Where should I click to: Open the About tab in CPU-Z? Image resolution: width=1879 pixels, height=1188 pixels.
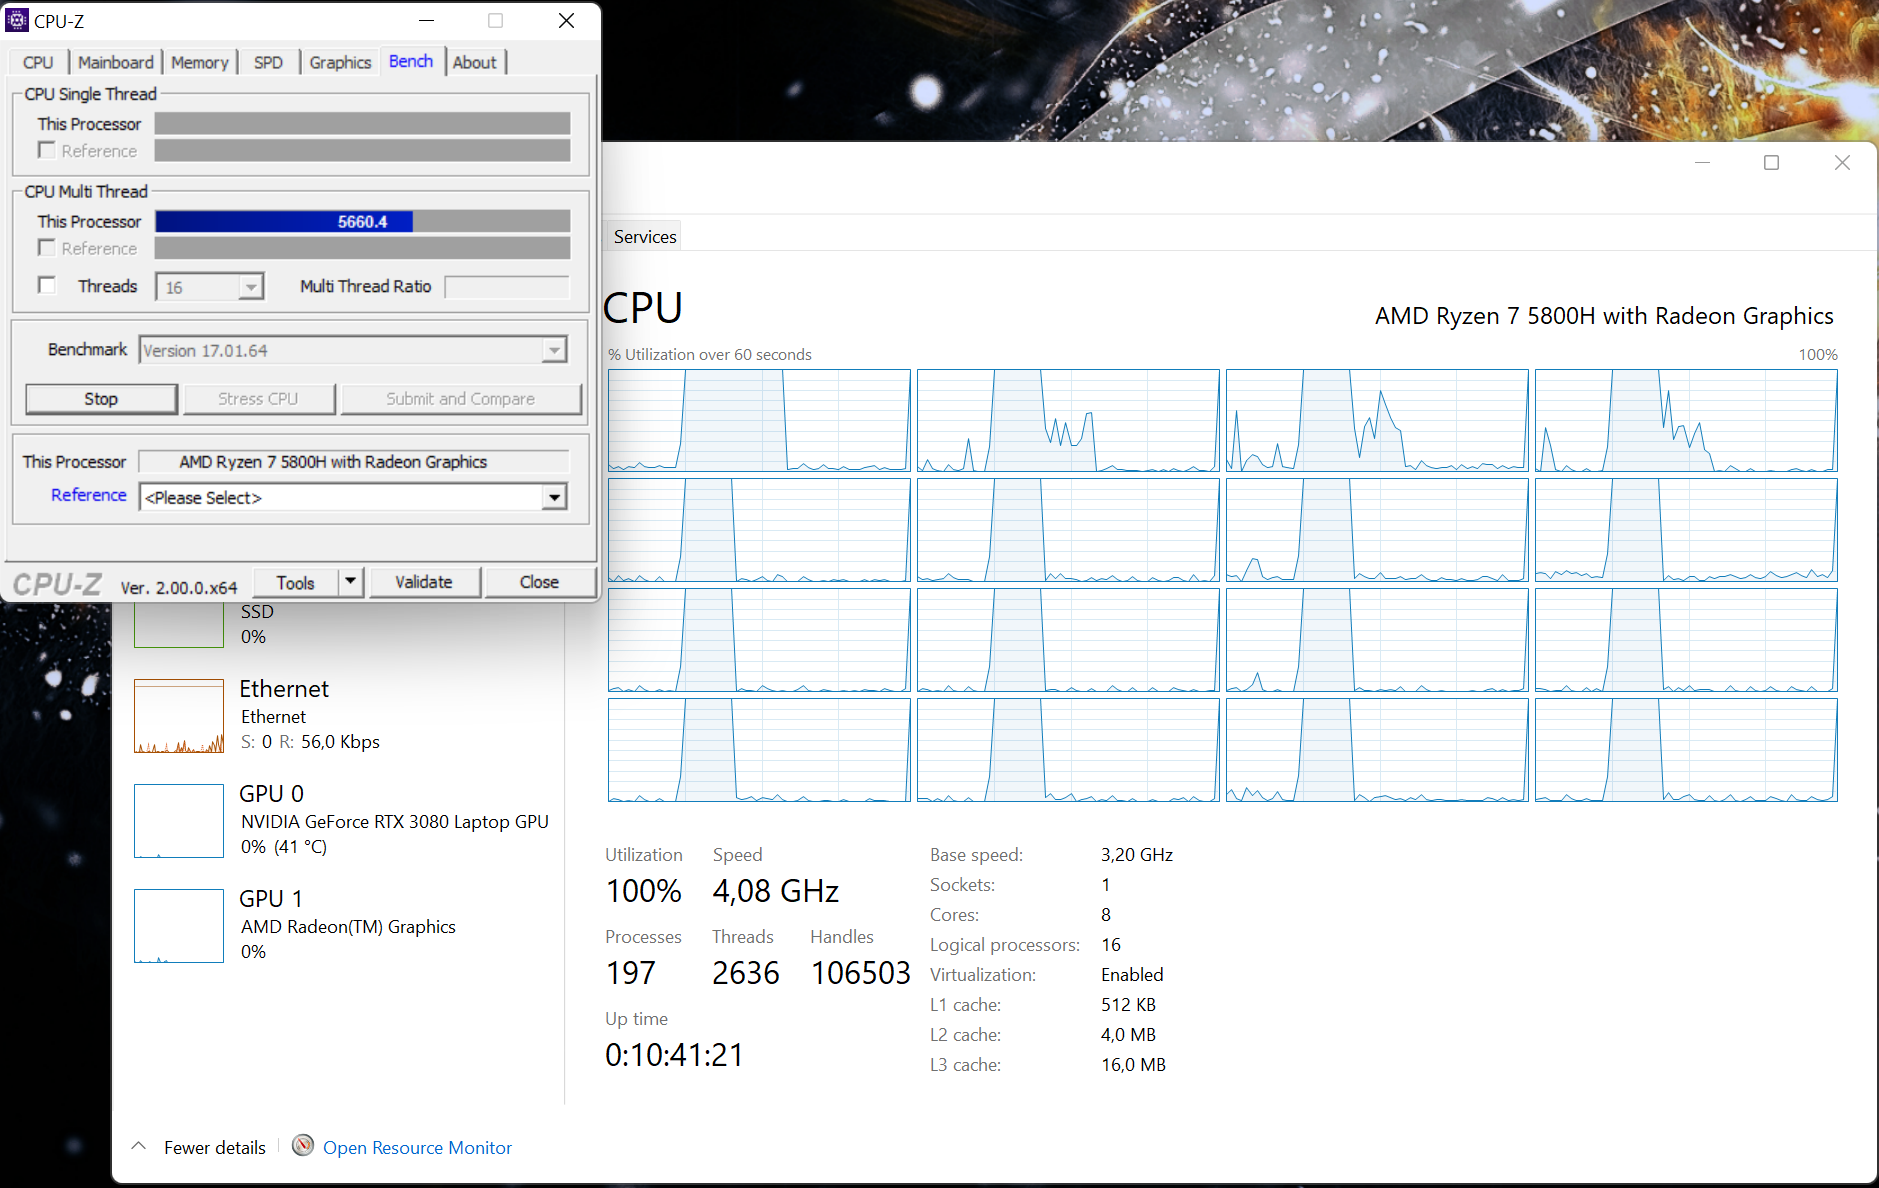475,62
